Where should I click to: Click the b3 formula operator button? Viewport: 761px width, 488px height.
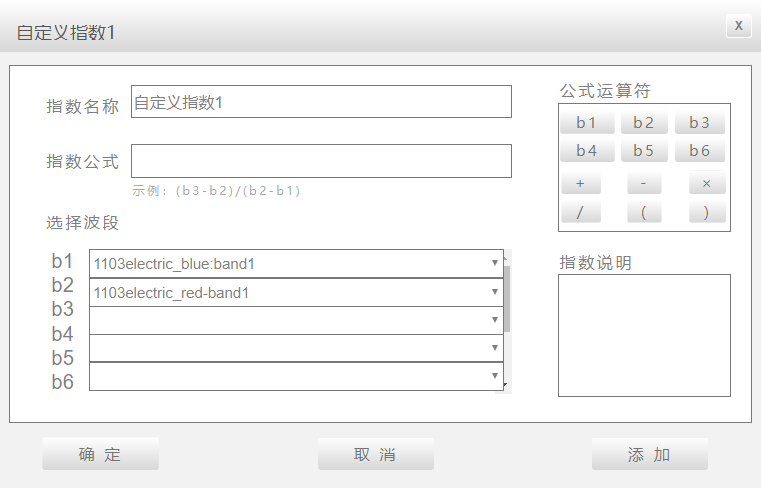[x=700, y=123]
